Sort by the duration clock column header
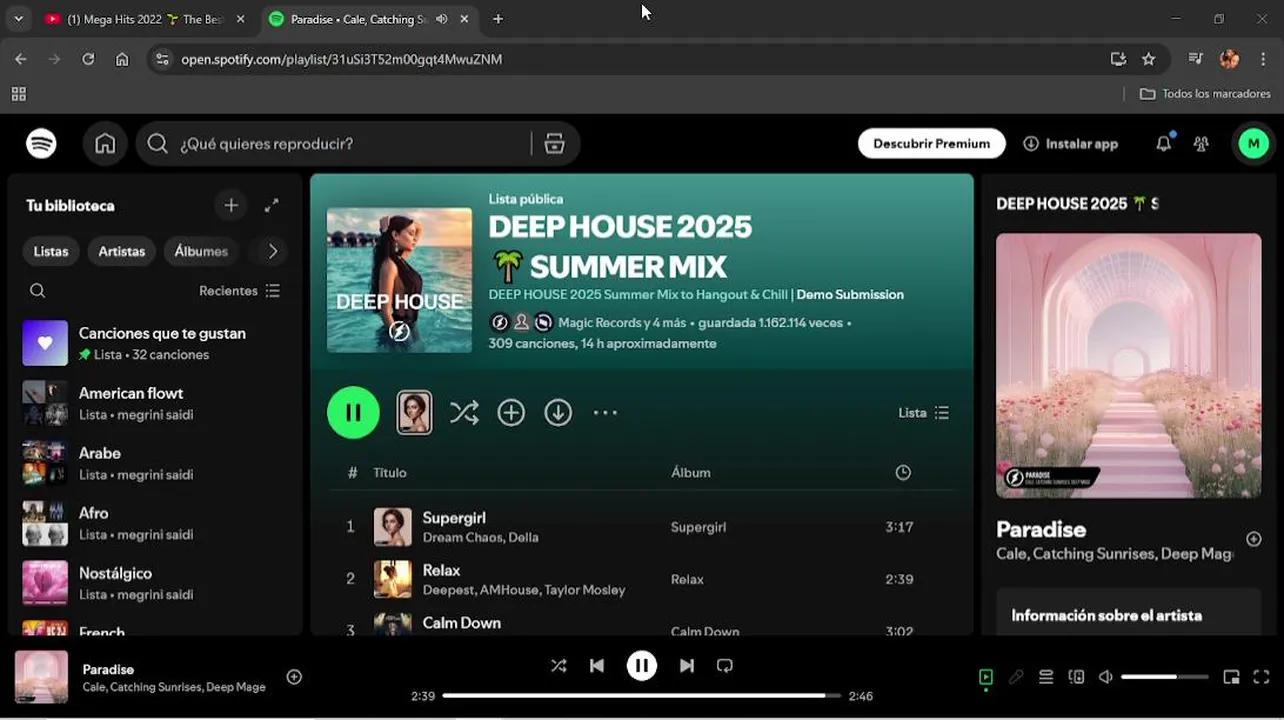1284x720 pixels. click(903, 472)
